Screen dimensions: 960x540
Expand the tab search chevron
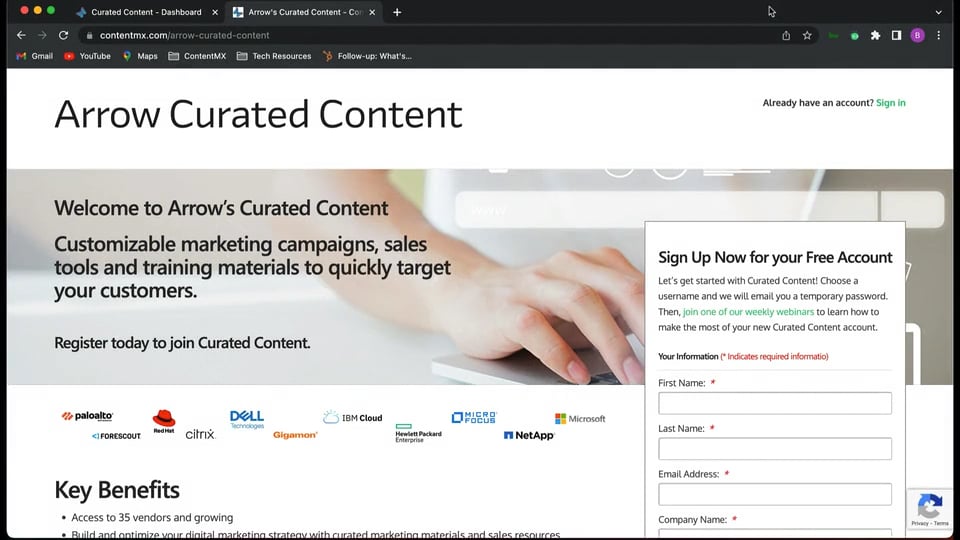coord(939,12)
